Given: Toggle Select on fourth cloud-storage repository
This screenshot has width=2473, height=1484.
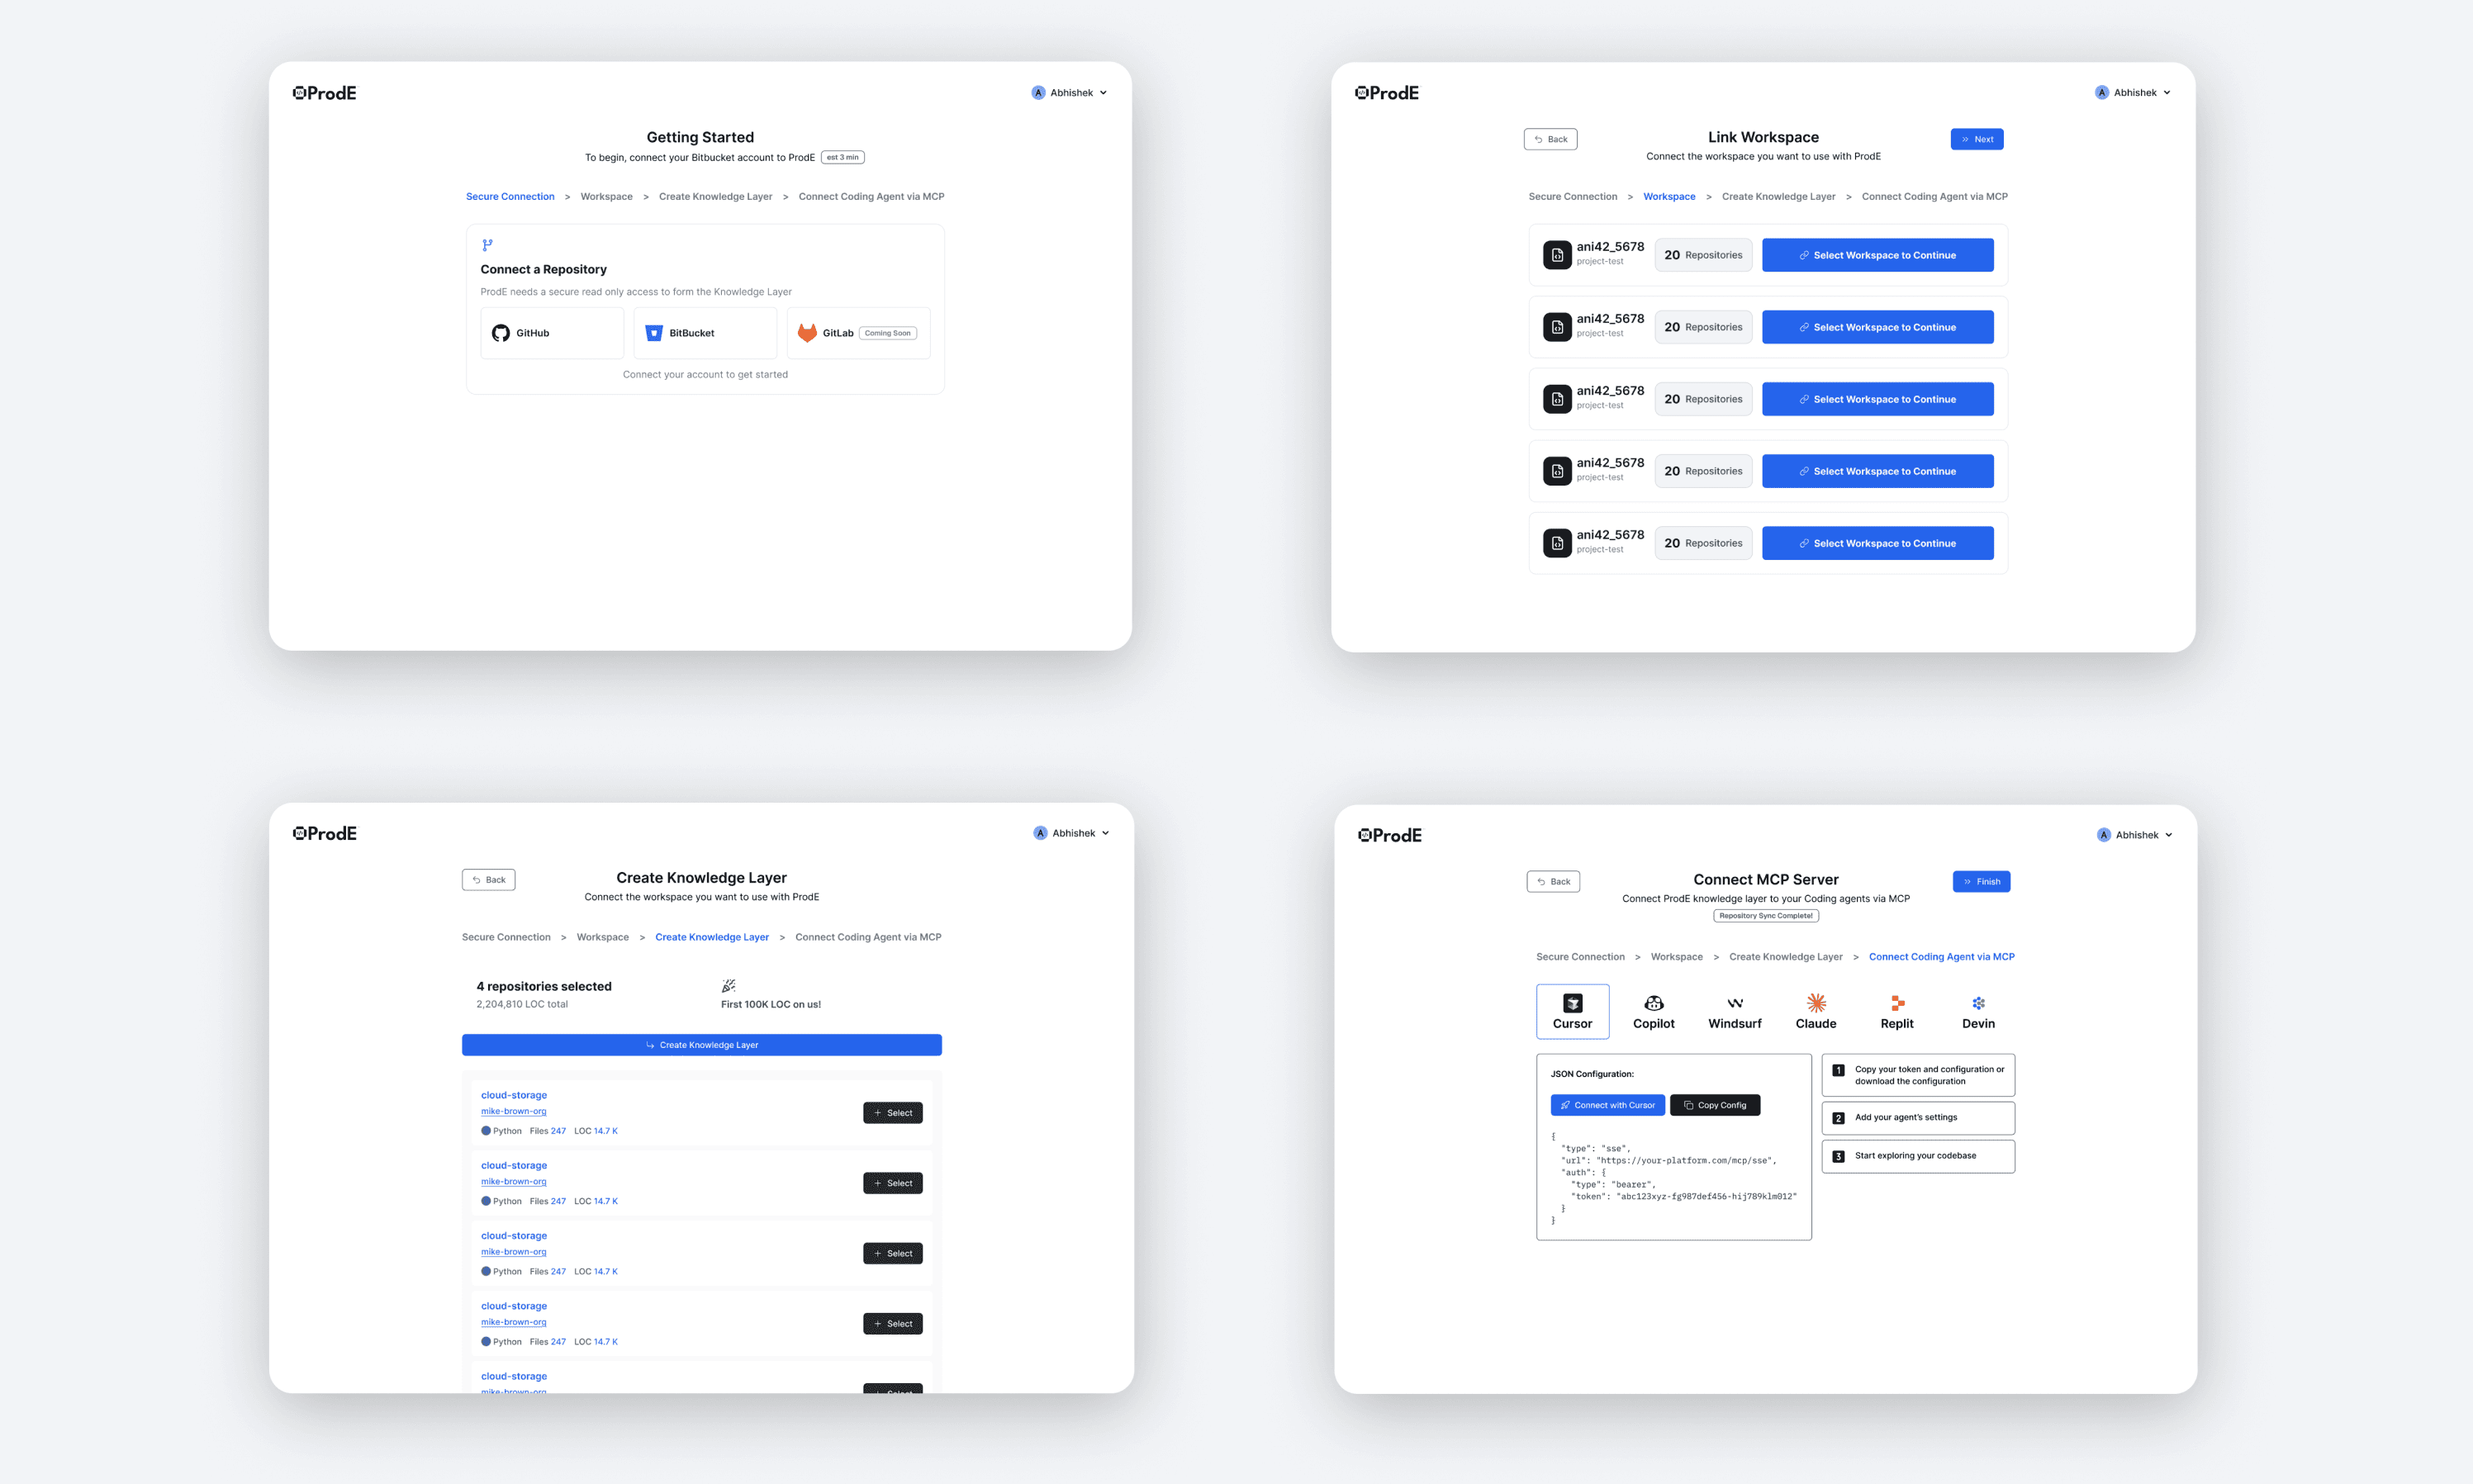Looking at the screenshot, I should click(x=892, y=1324).
